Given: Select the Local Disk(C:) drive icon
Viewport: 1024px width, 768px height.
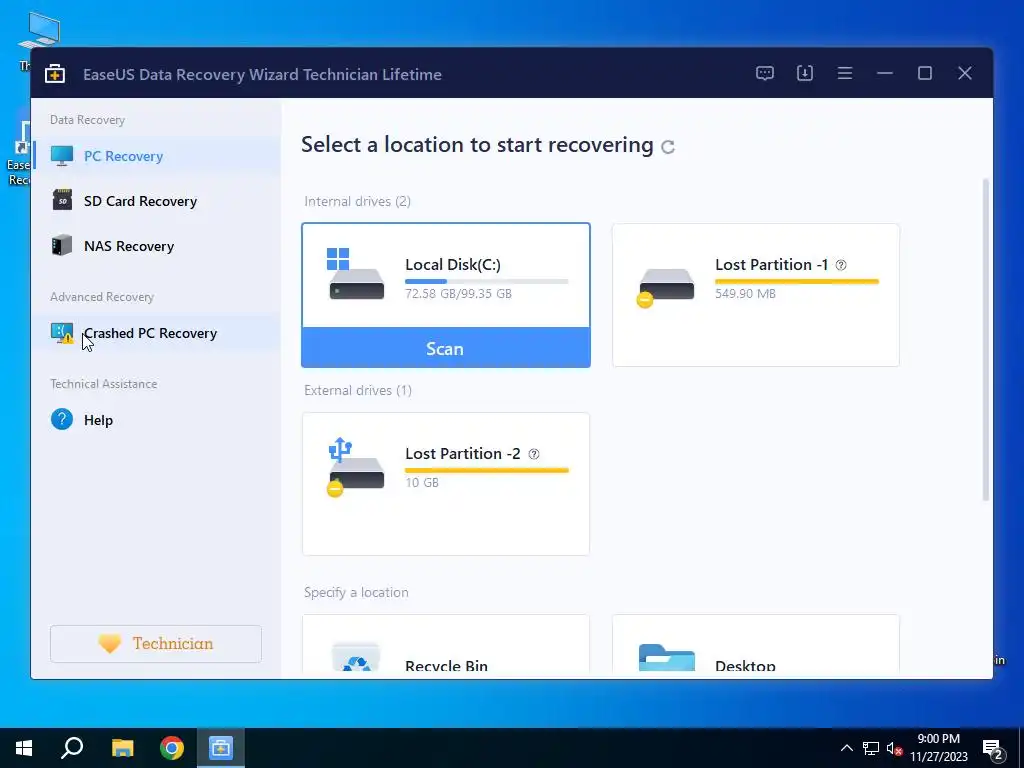Looking at the screenshot, I should point(355,274).
